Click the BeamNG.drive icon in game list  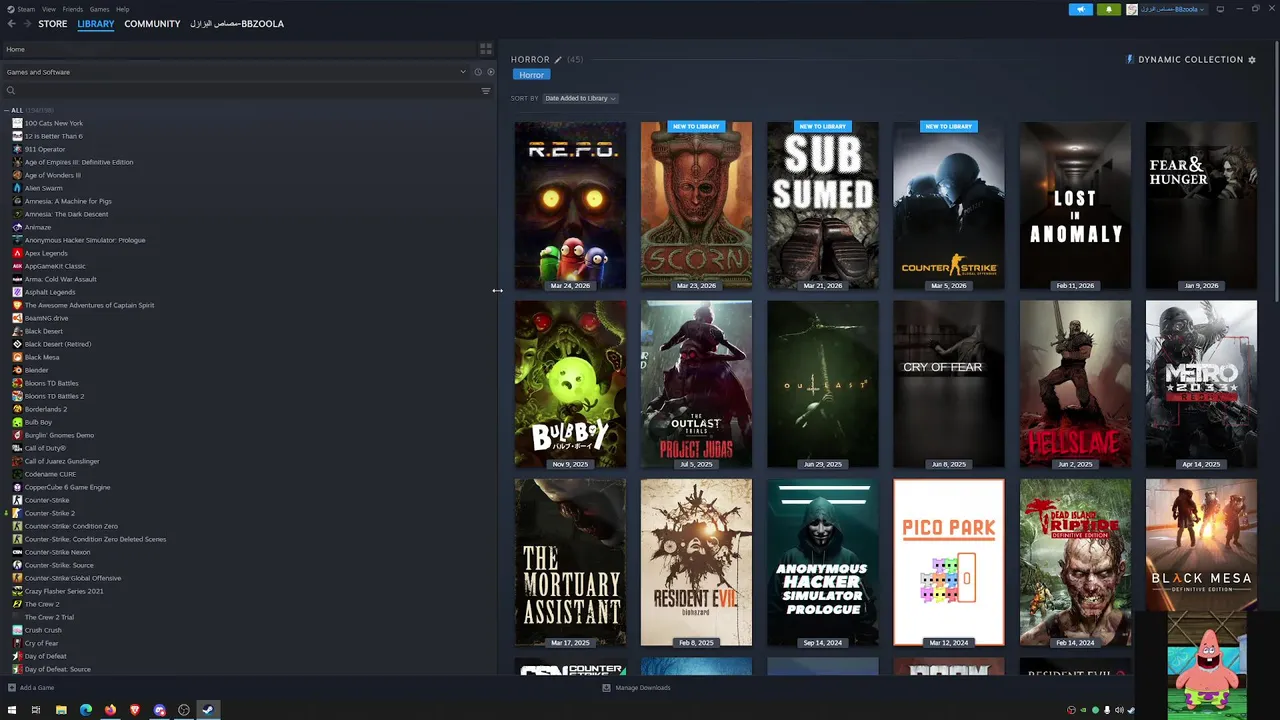[17, 318]
